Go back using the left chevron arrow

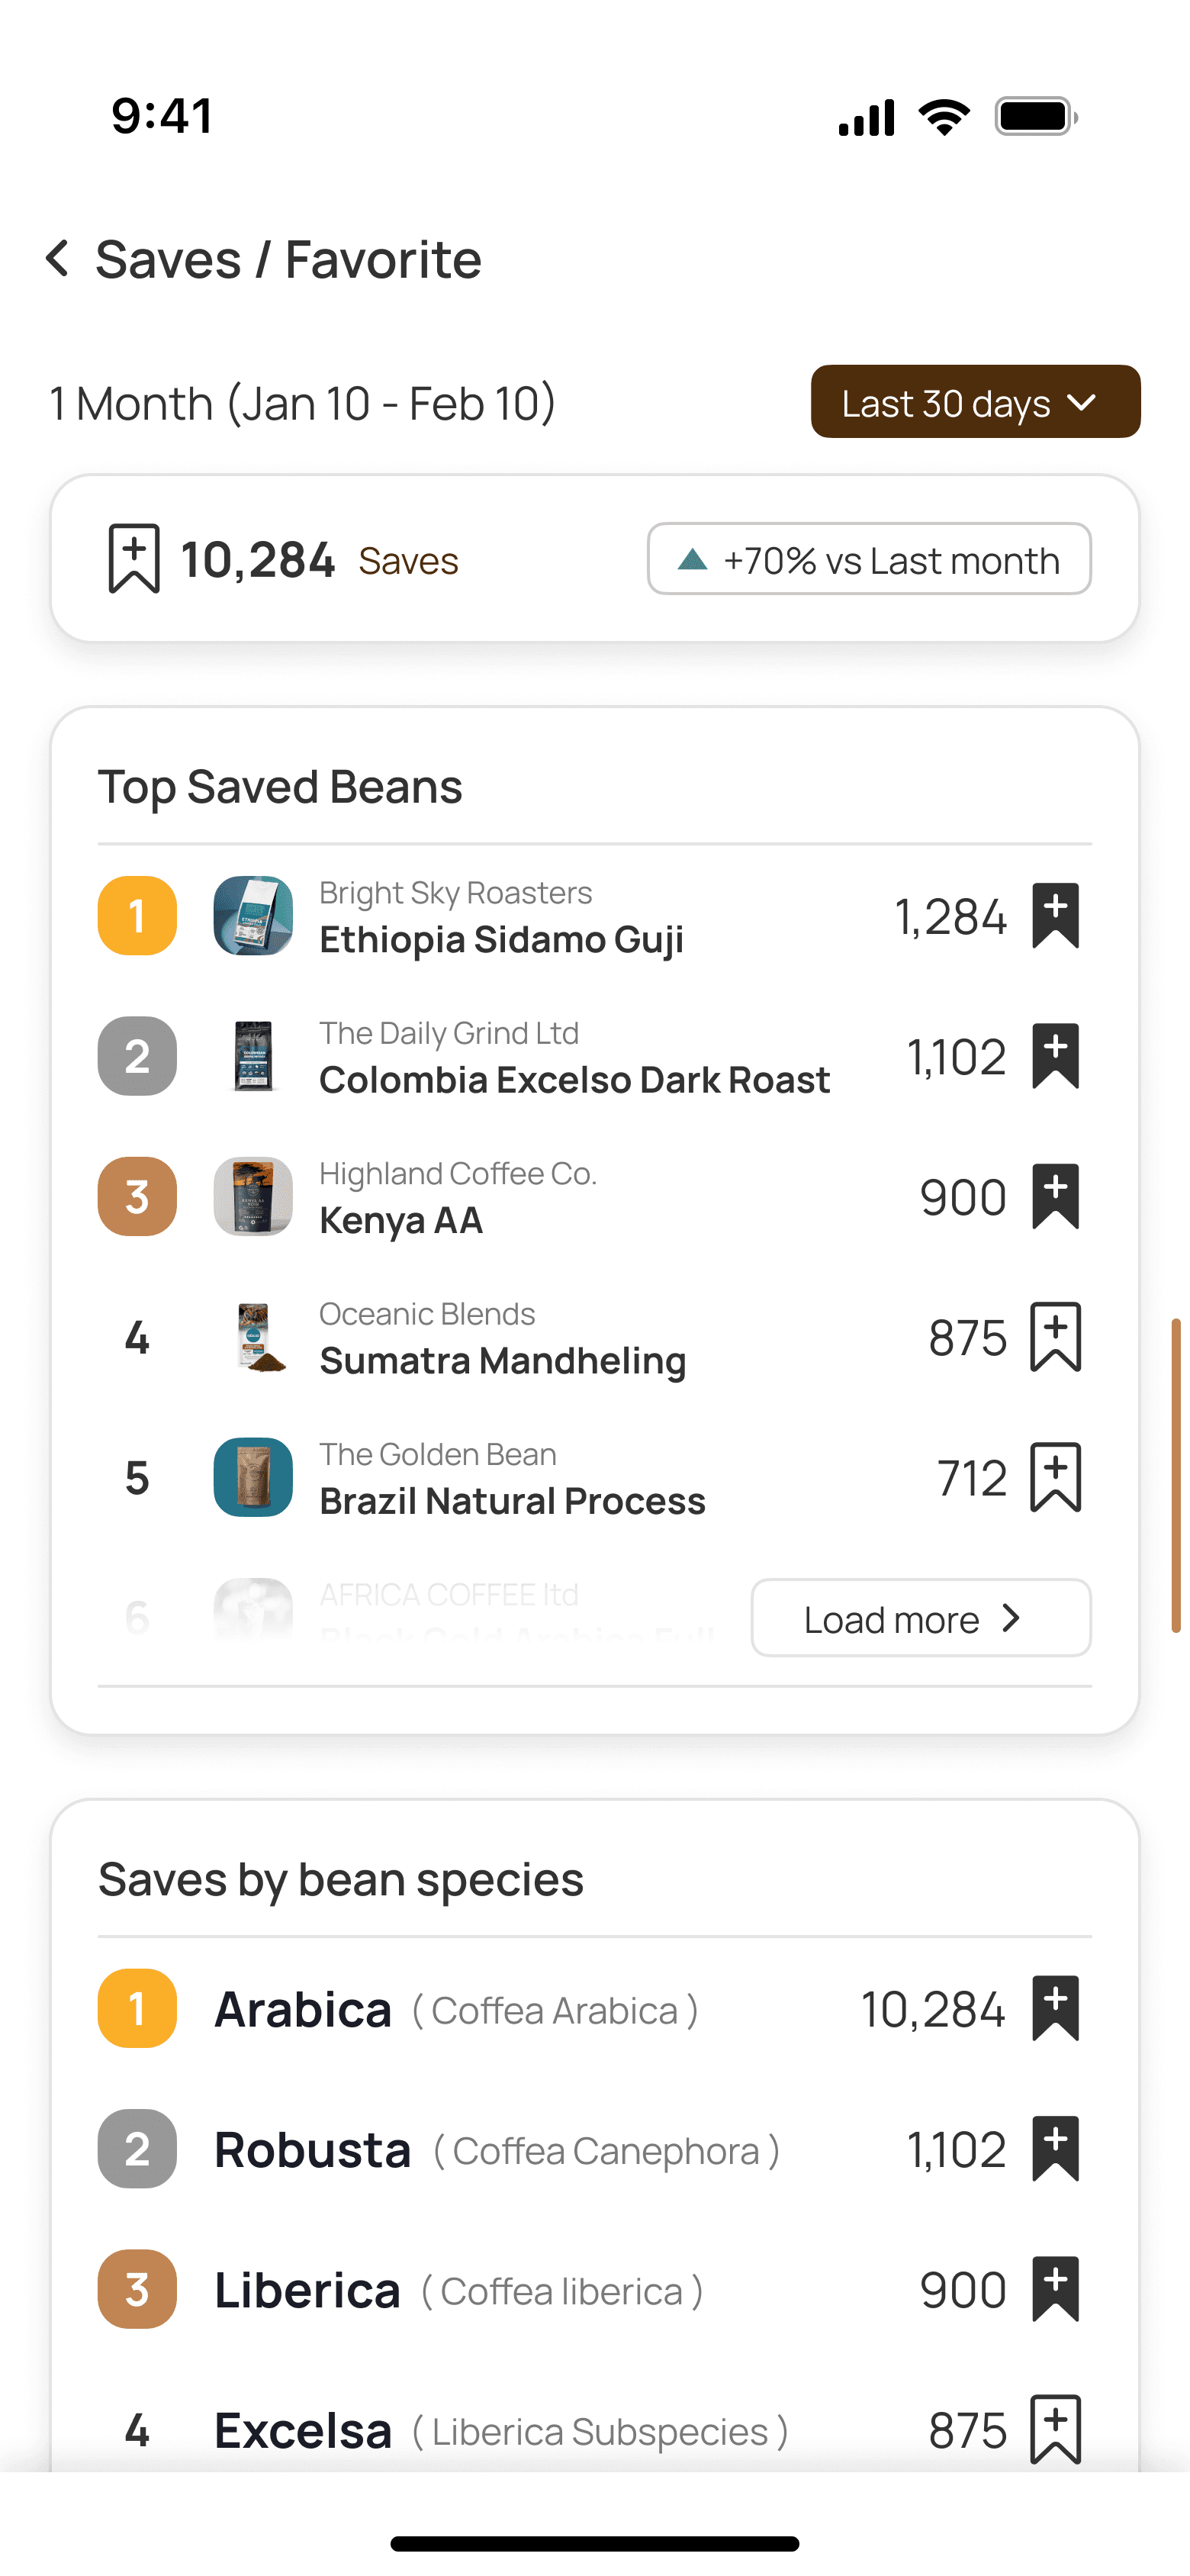(58, 259)
